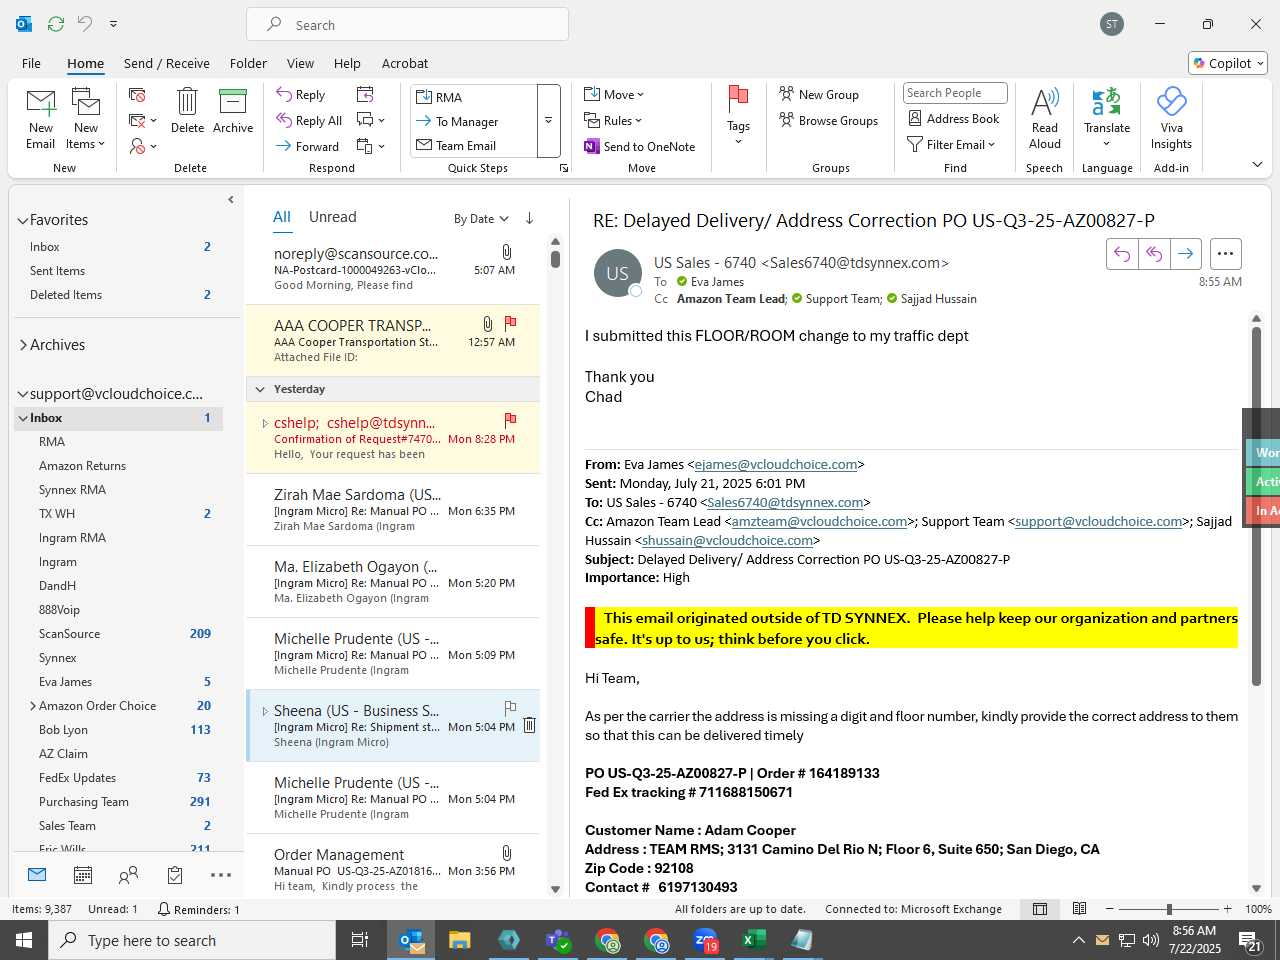Toggle flag on AAA COOPER TRANSP message

(511, 323)
